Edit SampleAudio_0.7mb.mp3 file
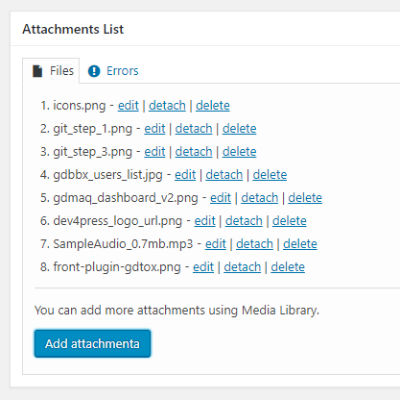Viewport: 400px width, 400px height. (x=215, y=244)
